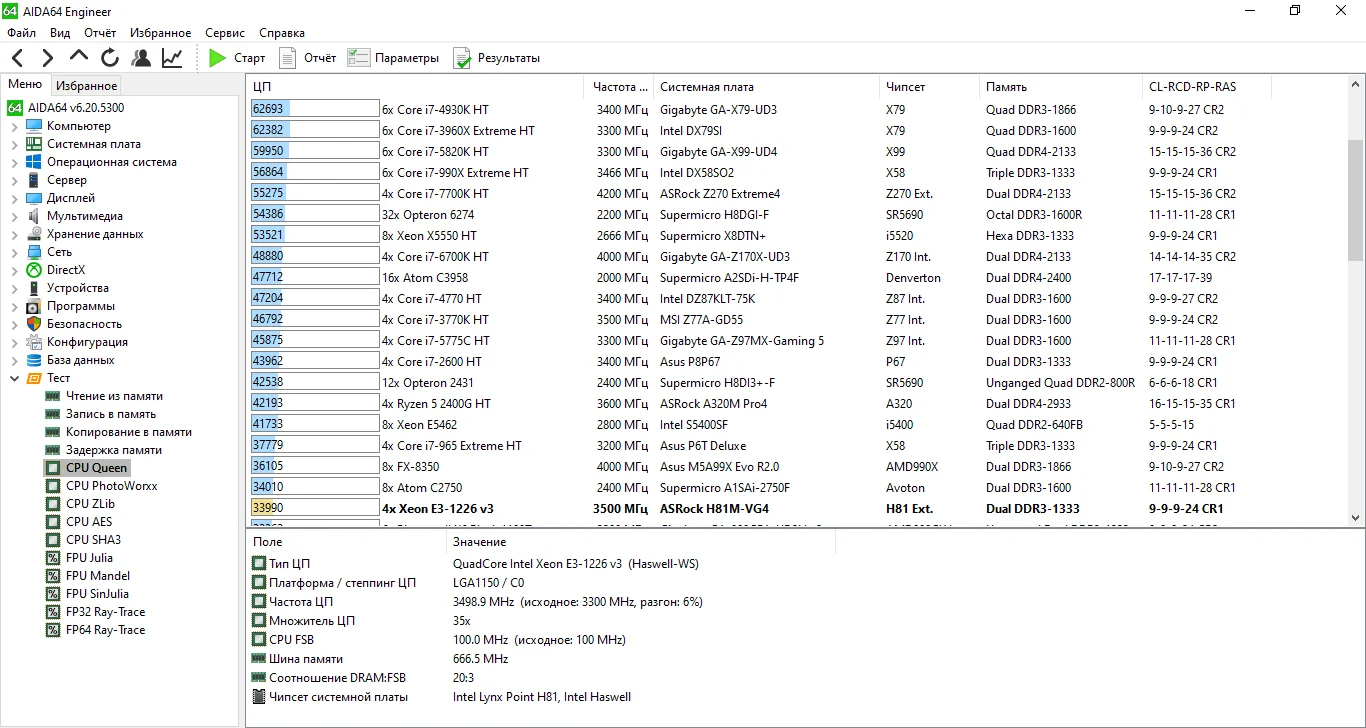Select the Безопасность shield icon
The image size is (1366, 728).
pyautogui.click(x=34, y=324)
